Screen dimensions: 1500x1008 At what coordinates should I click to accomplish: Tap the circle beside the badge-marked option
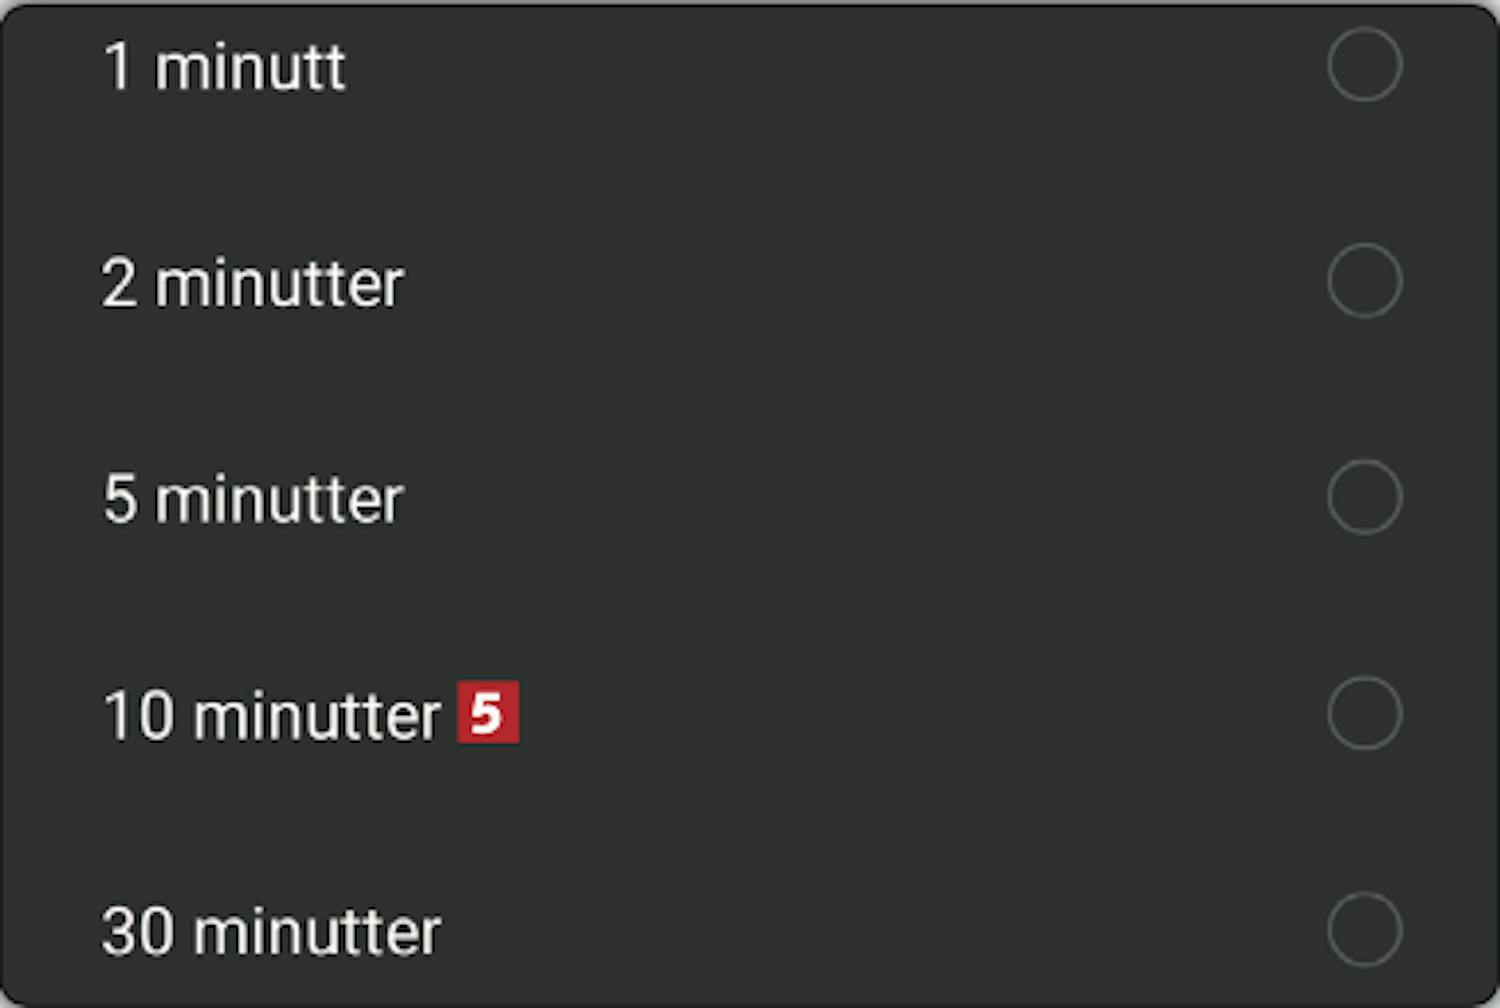point(1365,713)
